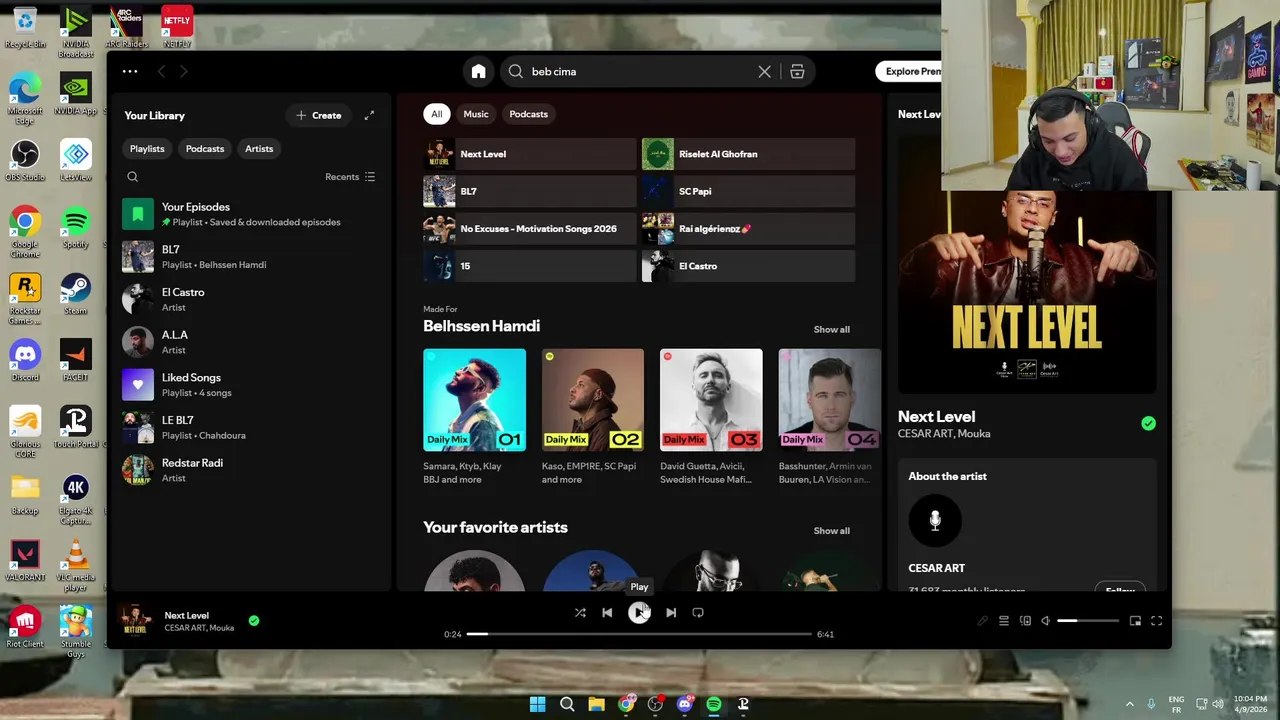Click the Explore Premium button
The height and width of the screenshot is (720, 1280).
pyautogui.click(x=908, y=72)
